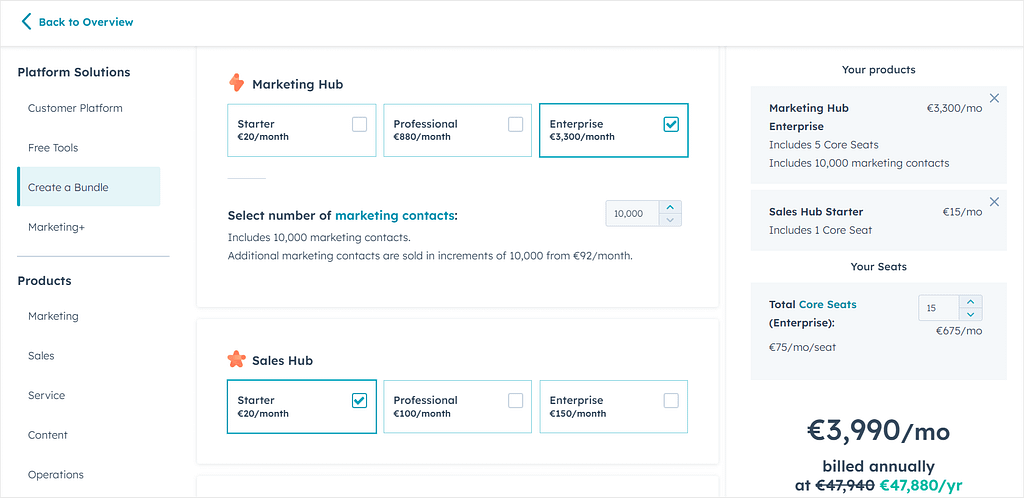Viewport: 1024px width, 498px height.
Task: Open Marketing+ in sidebar
Action: 57,227
